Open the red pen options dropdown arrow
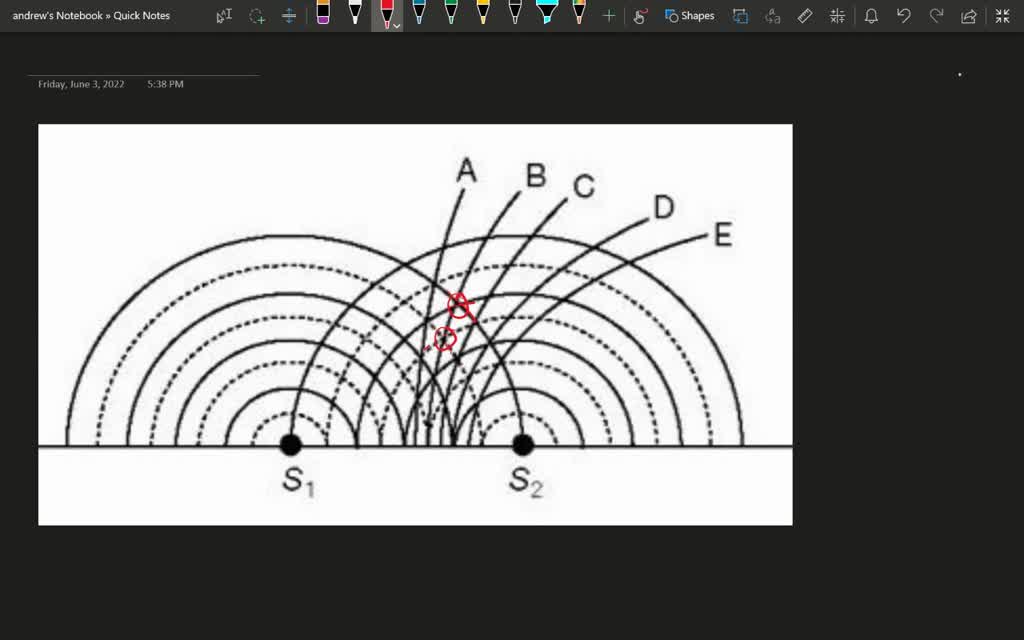The image size is (1024, 640). pos(396,26)
